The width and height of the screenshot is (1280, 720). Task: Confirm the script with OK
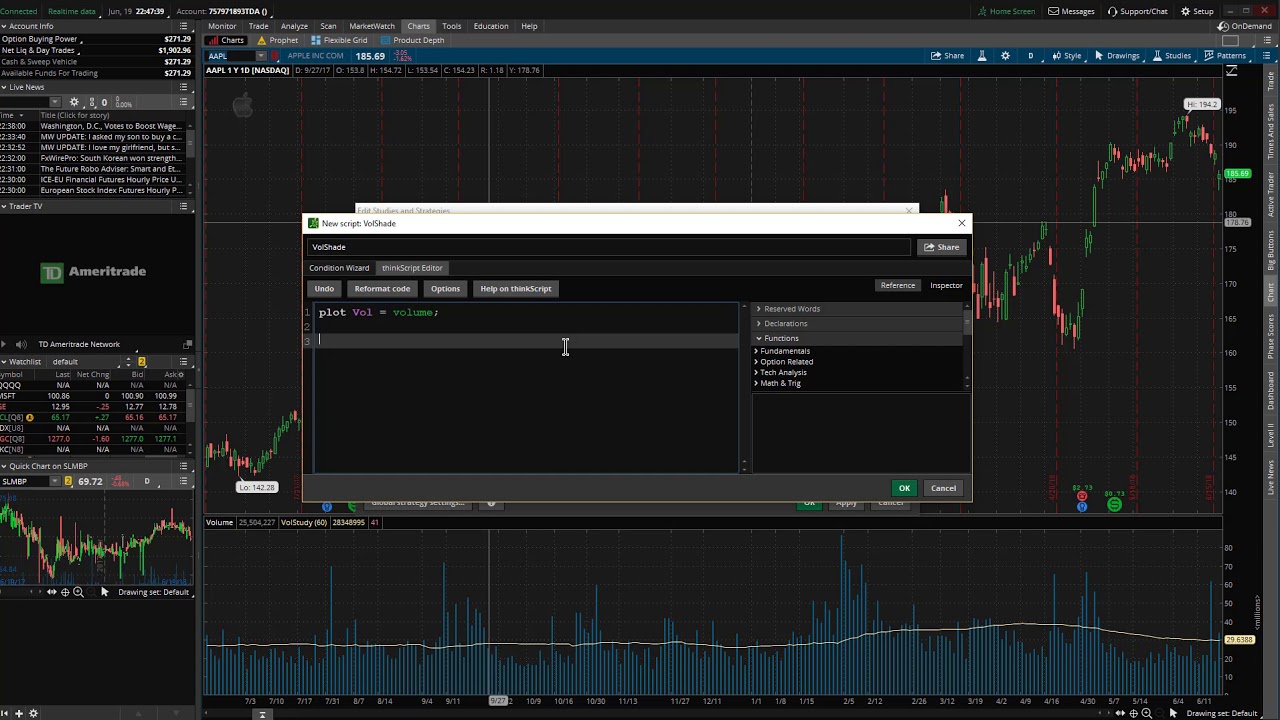click(904, 488)
